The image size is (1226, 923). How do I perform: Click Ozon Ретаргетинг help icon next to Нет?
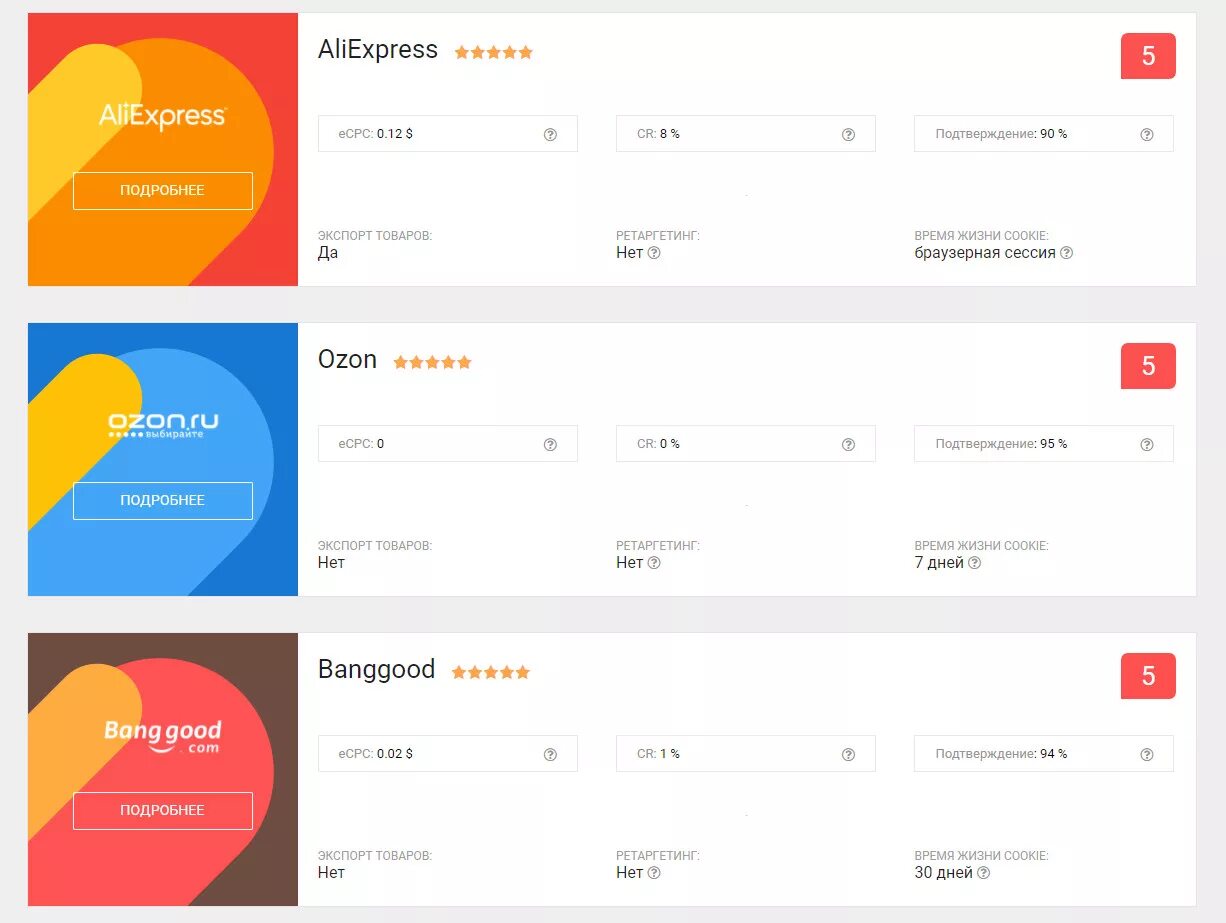[x=654, y=563]
